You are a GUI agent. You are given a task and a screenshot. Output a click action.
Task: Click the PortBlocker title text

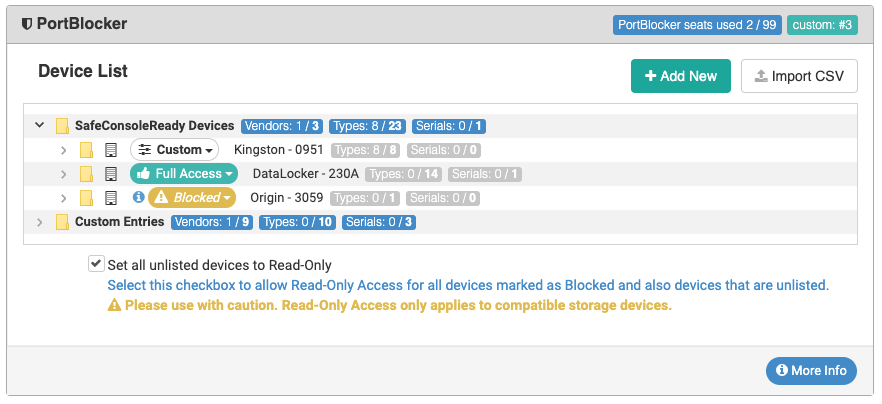pos(82,24)
